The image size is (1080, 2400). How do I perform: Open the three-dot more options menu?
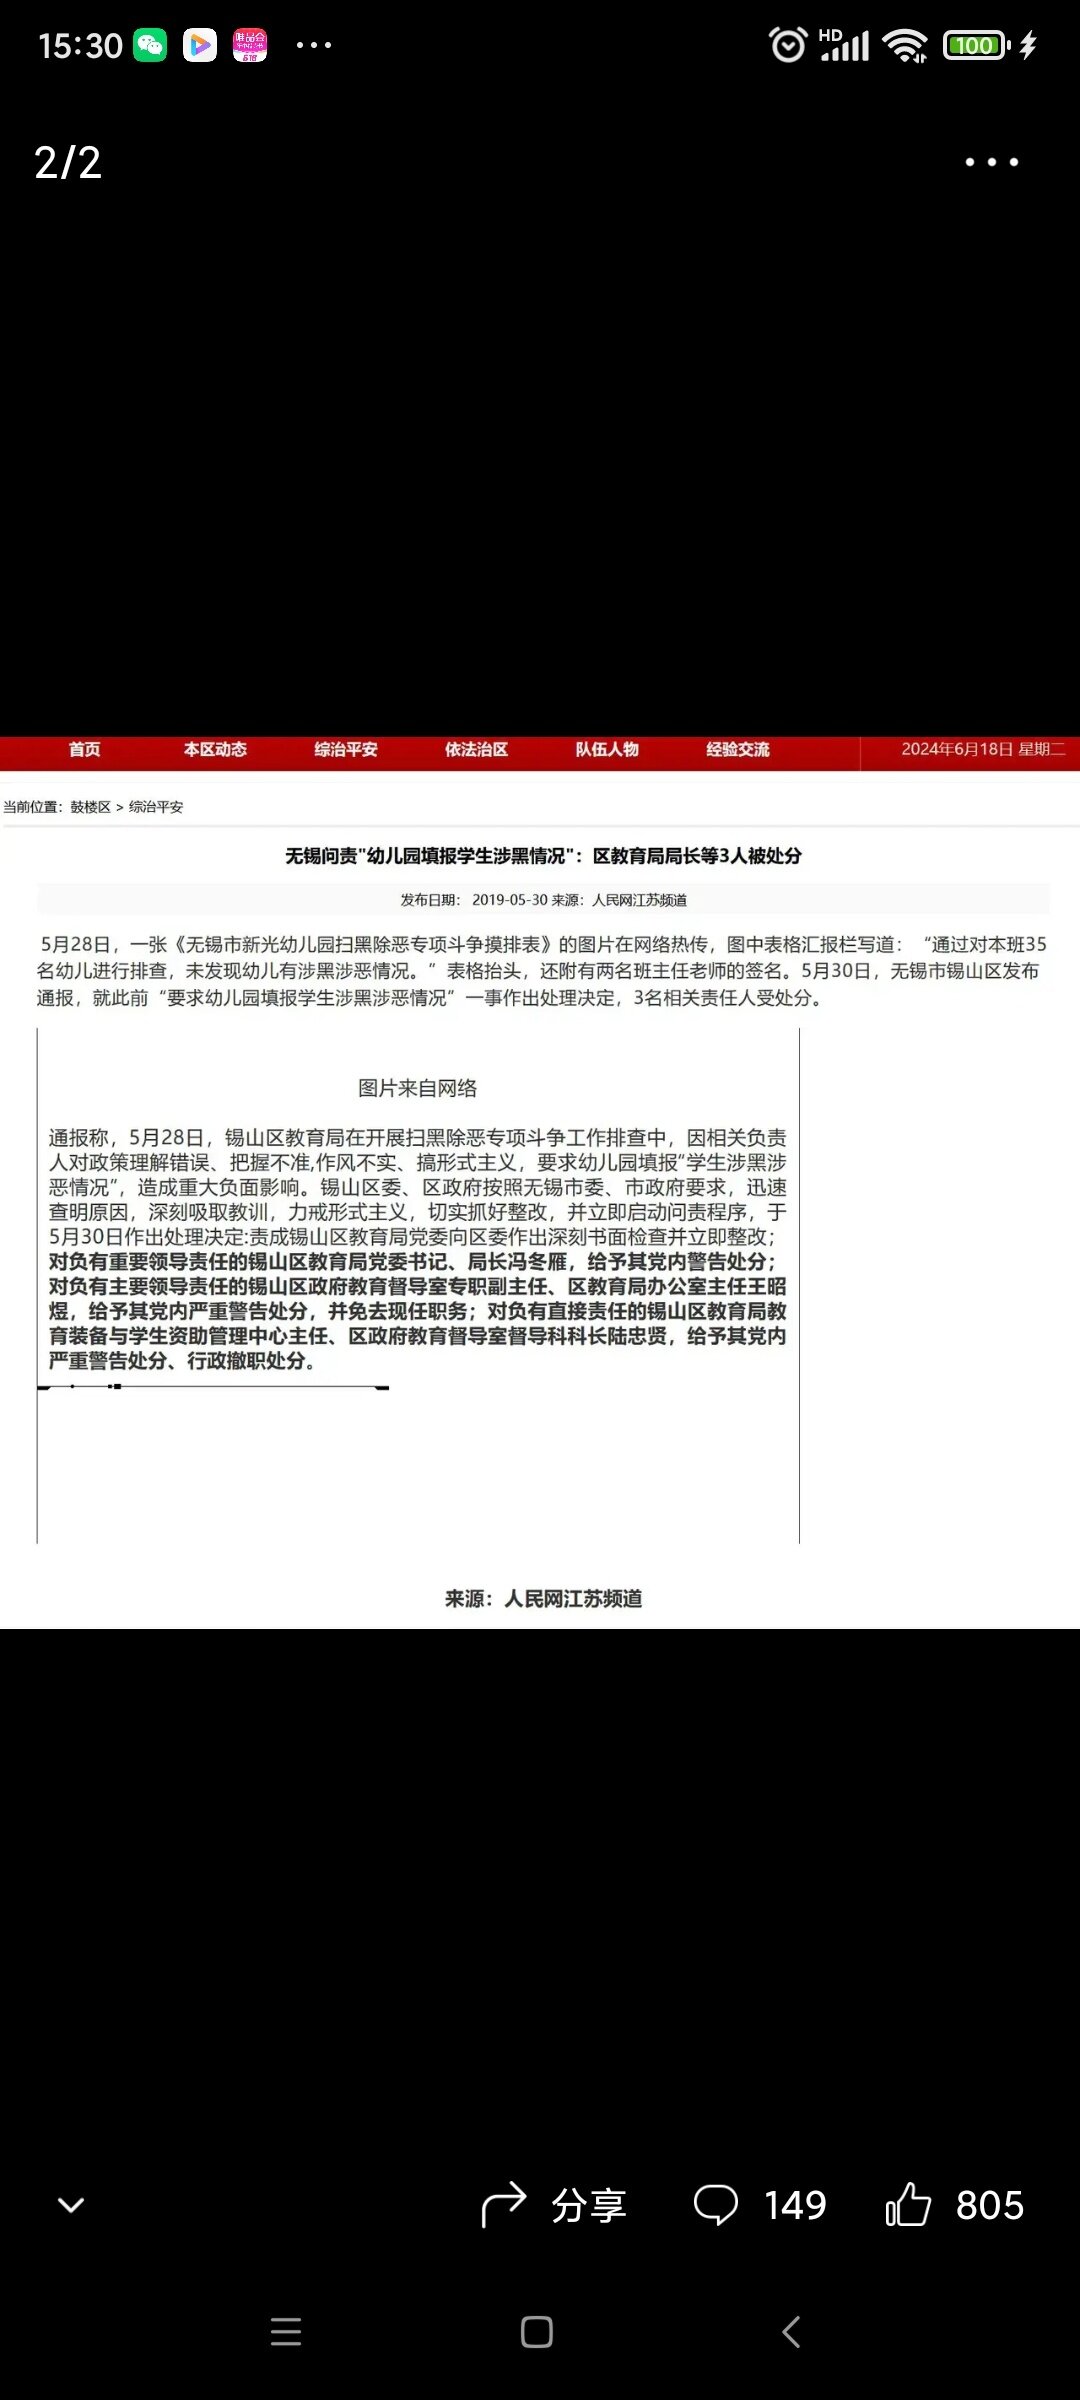pyautogui.click(x=991, y=162)
